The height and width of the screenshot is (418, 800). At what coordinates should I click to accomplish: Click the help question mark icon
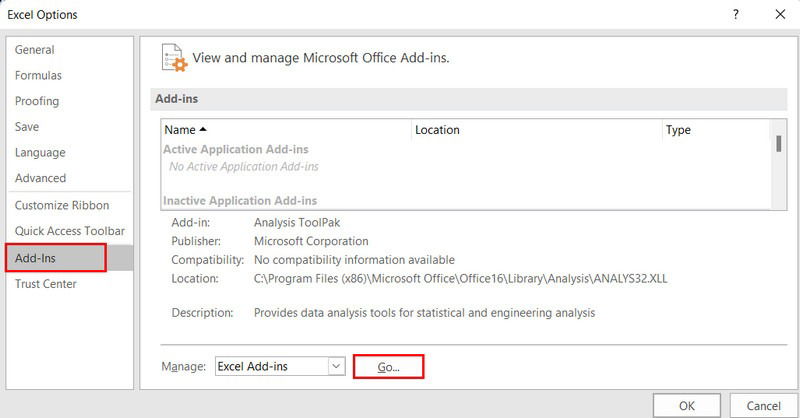point(736,14)
